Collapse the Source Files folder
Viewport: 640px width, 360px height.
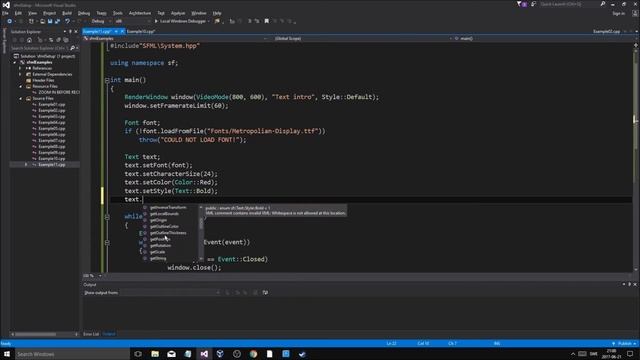tap(20, 98)
